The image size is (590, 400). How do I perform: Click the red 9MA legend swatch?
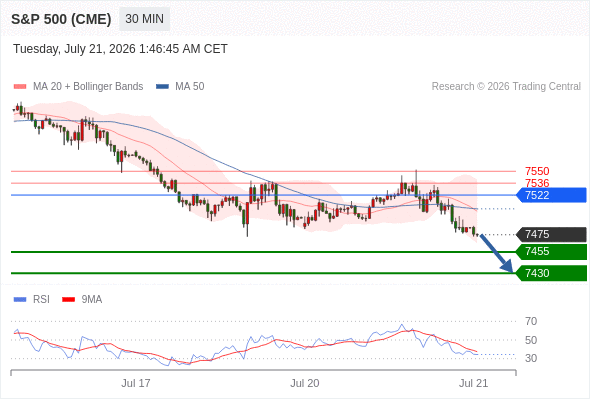68,300
